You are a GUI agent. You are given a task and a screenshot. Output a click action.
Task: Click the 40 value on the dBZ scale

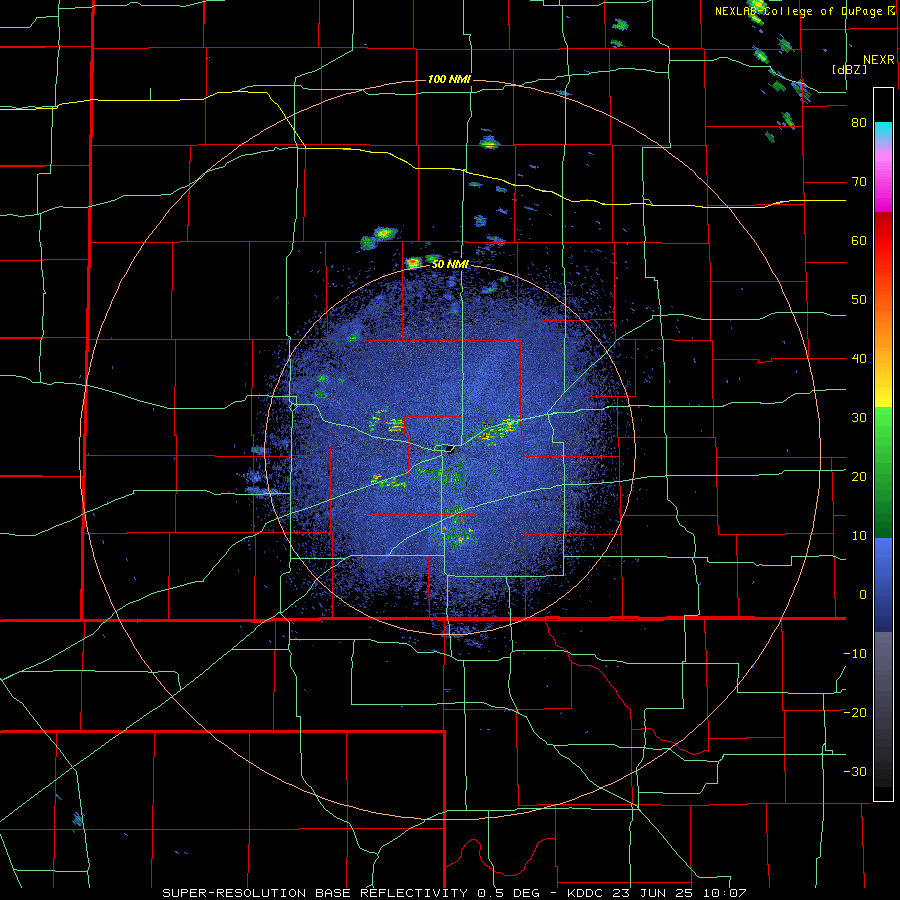tap(859, 359)
